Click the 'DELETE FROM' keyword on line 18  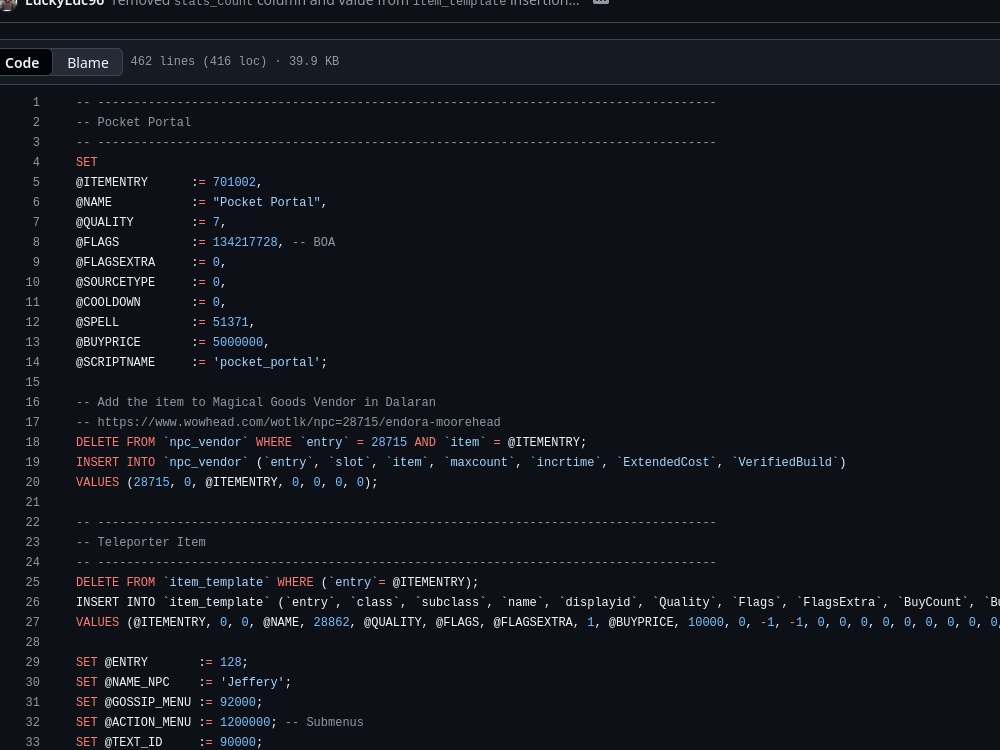[x=115, y=442]
